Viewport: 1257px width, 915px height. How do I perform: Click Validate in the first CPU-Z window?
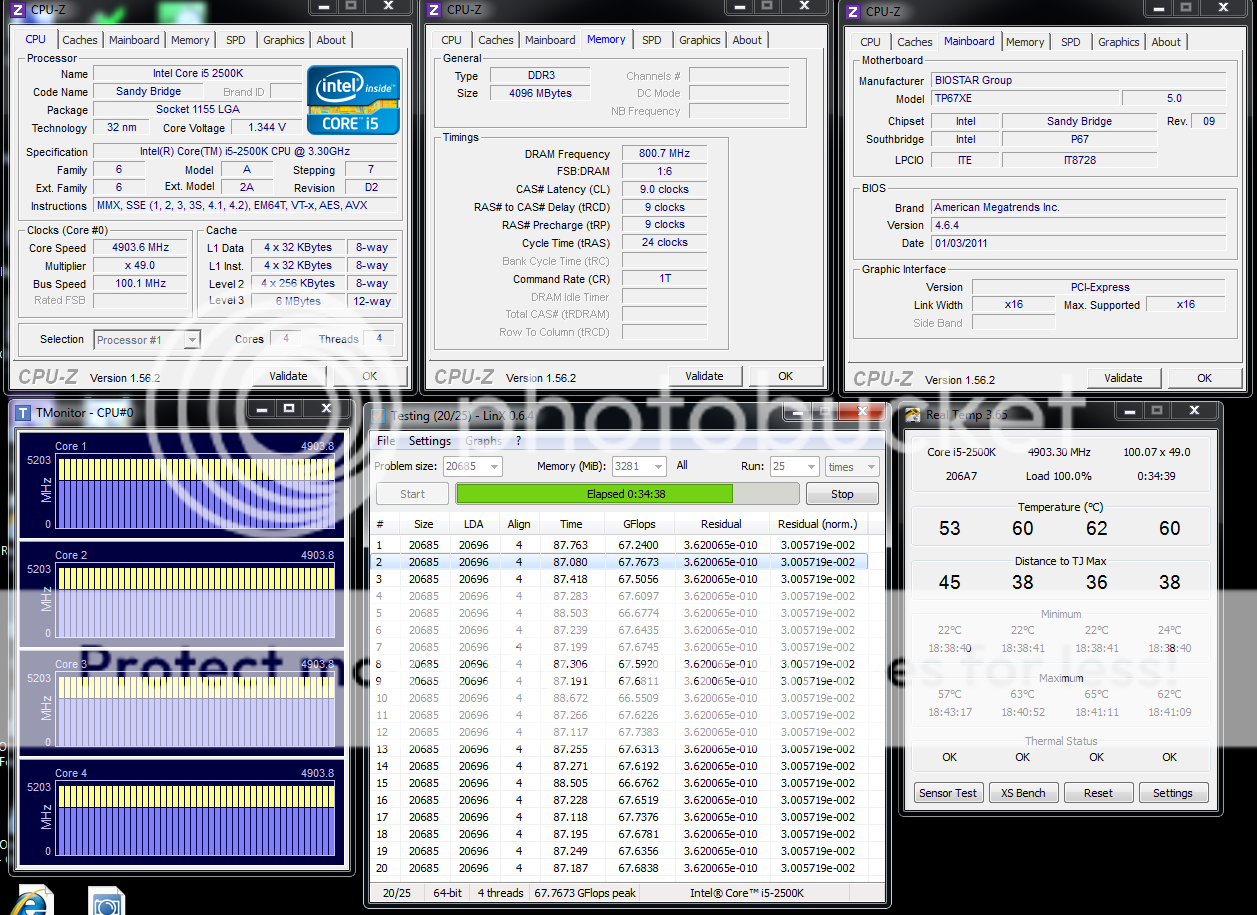click(x=288, y=376)
